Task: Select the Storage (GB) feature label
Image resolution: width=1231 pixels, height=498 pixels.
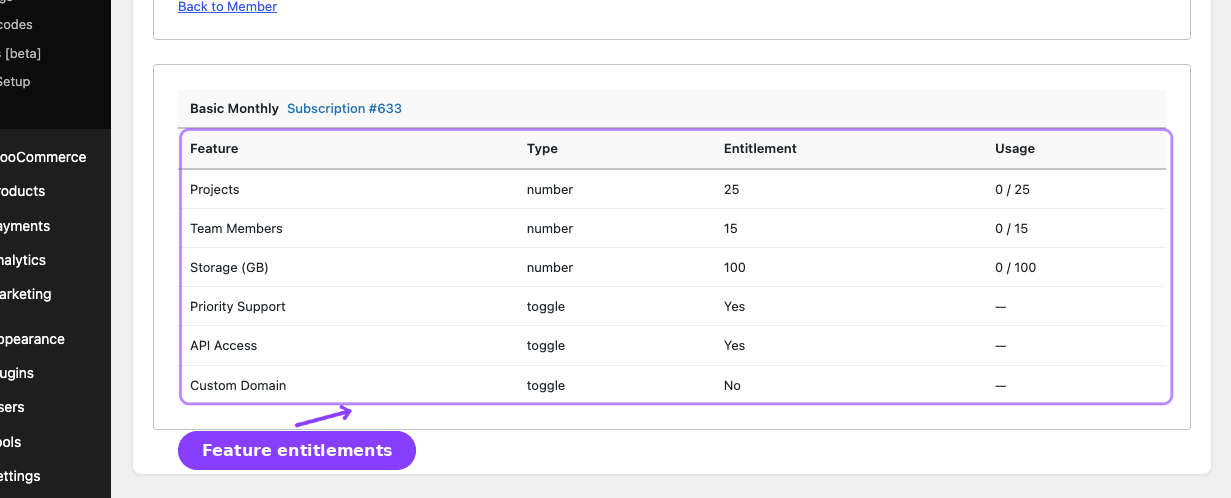Action: coord(229,267)
